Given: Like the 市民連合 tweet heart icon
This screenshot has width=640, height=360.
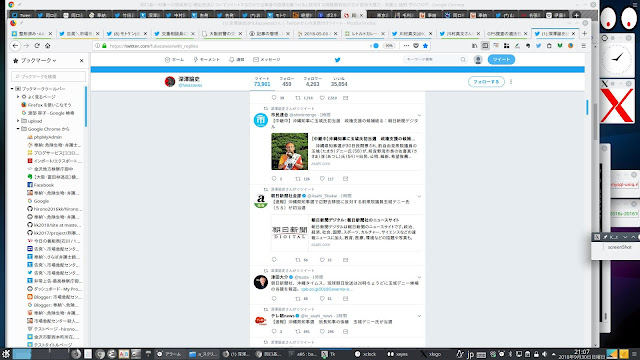Looking at the screenshot, I should [322, 179].
